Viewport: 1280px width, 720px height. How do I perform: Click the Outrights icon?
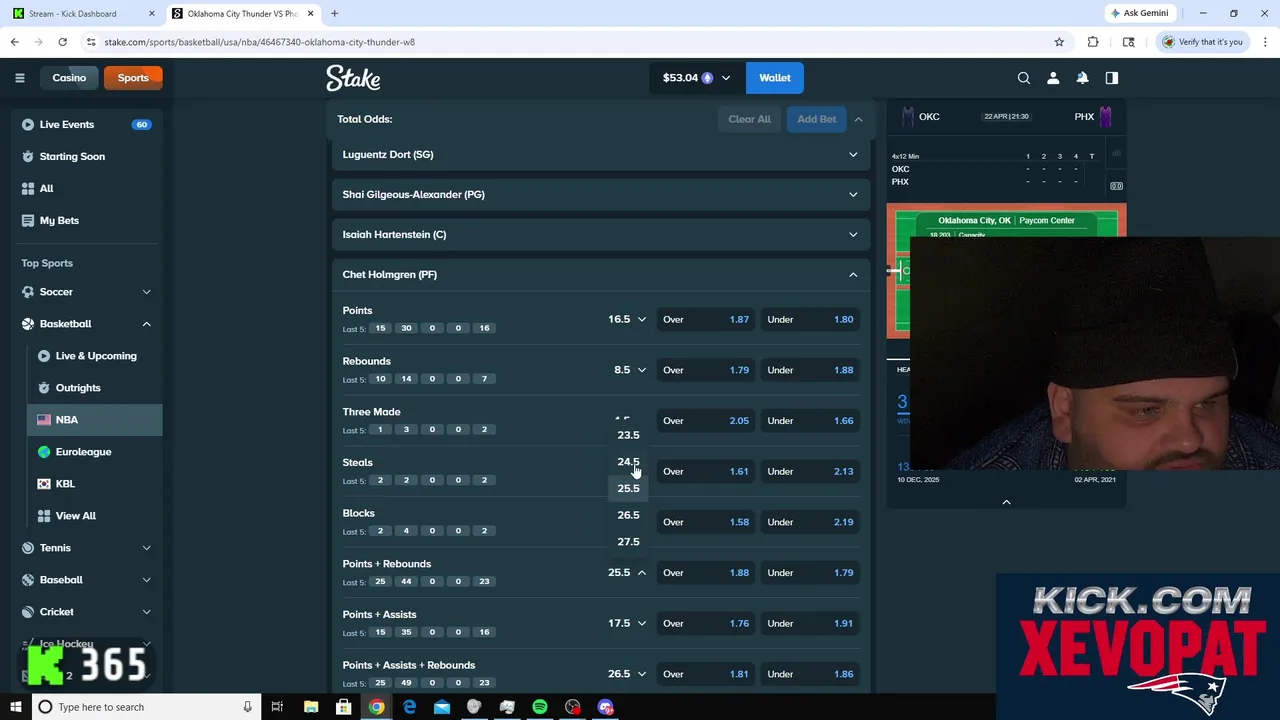(x=44, y=388)
